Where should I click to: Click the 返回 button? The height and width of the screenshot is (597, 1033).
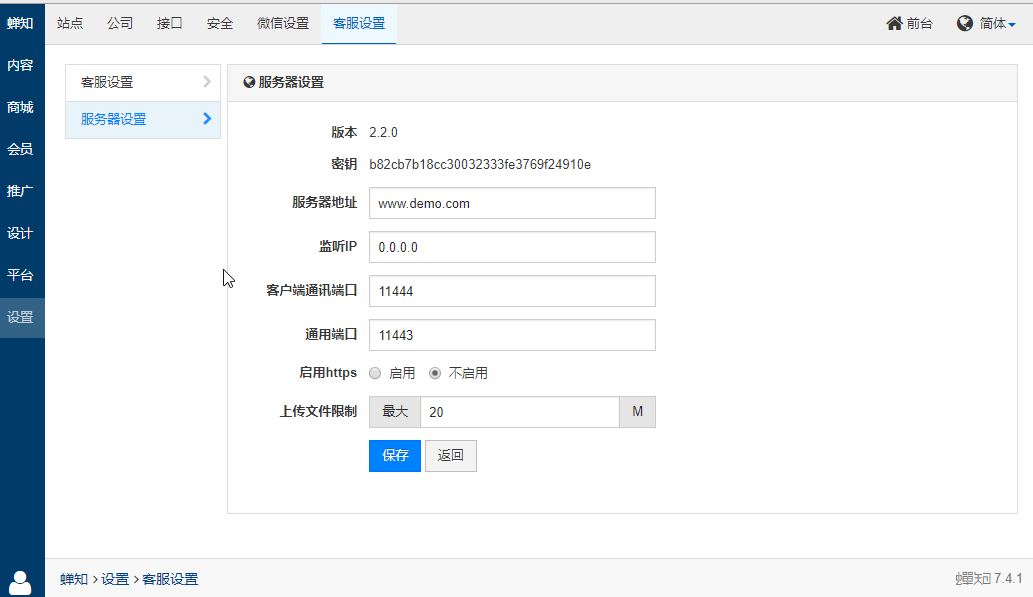[x=451, y=456]
